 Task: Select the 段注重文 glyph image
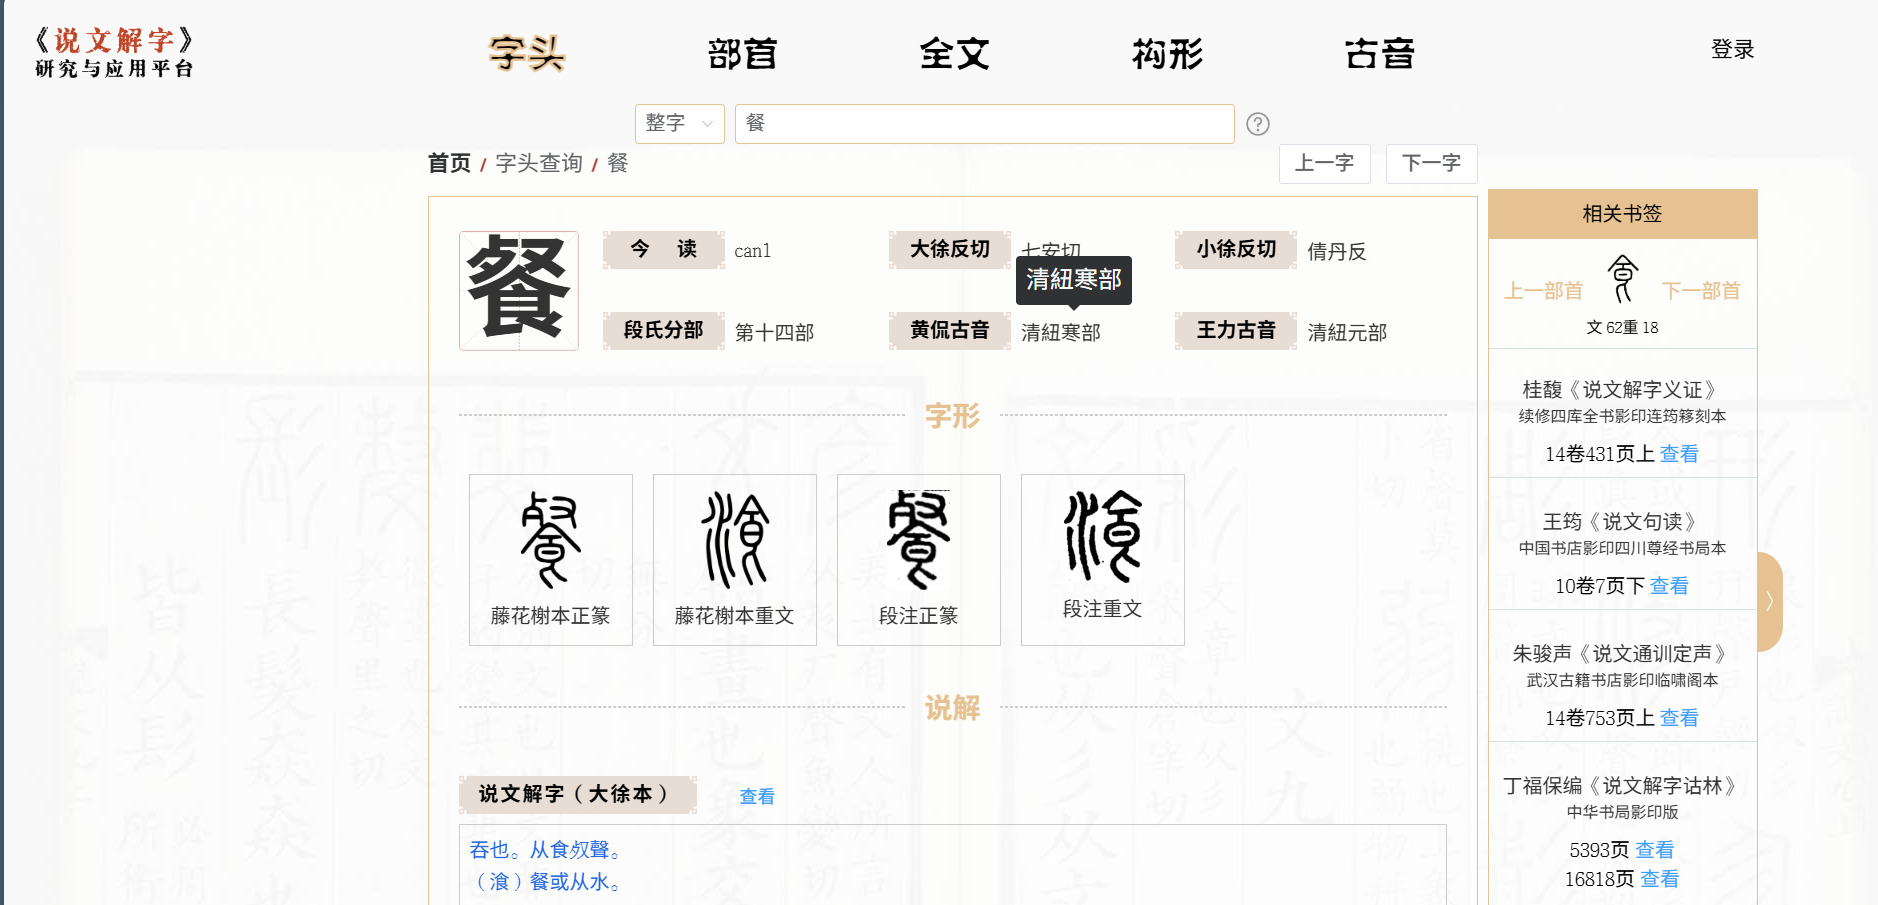pos(1102,537)
